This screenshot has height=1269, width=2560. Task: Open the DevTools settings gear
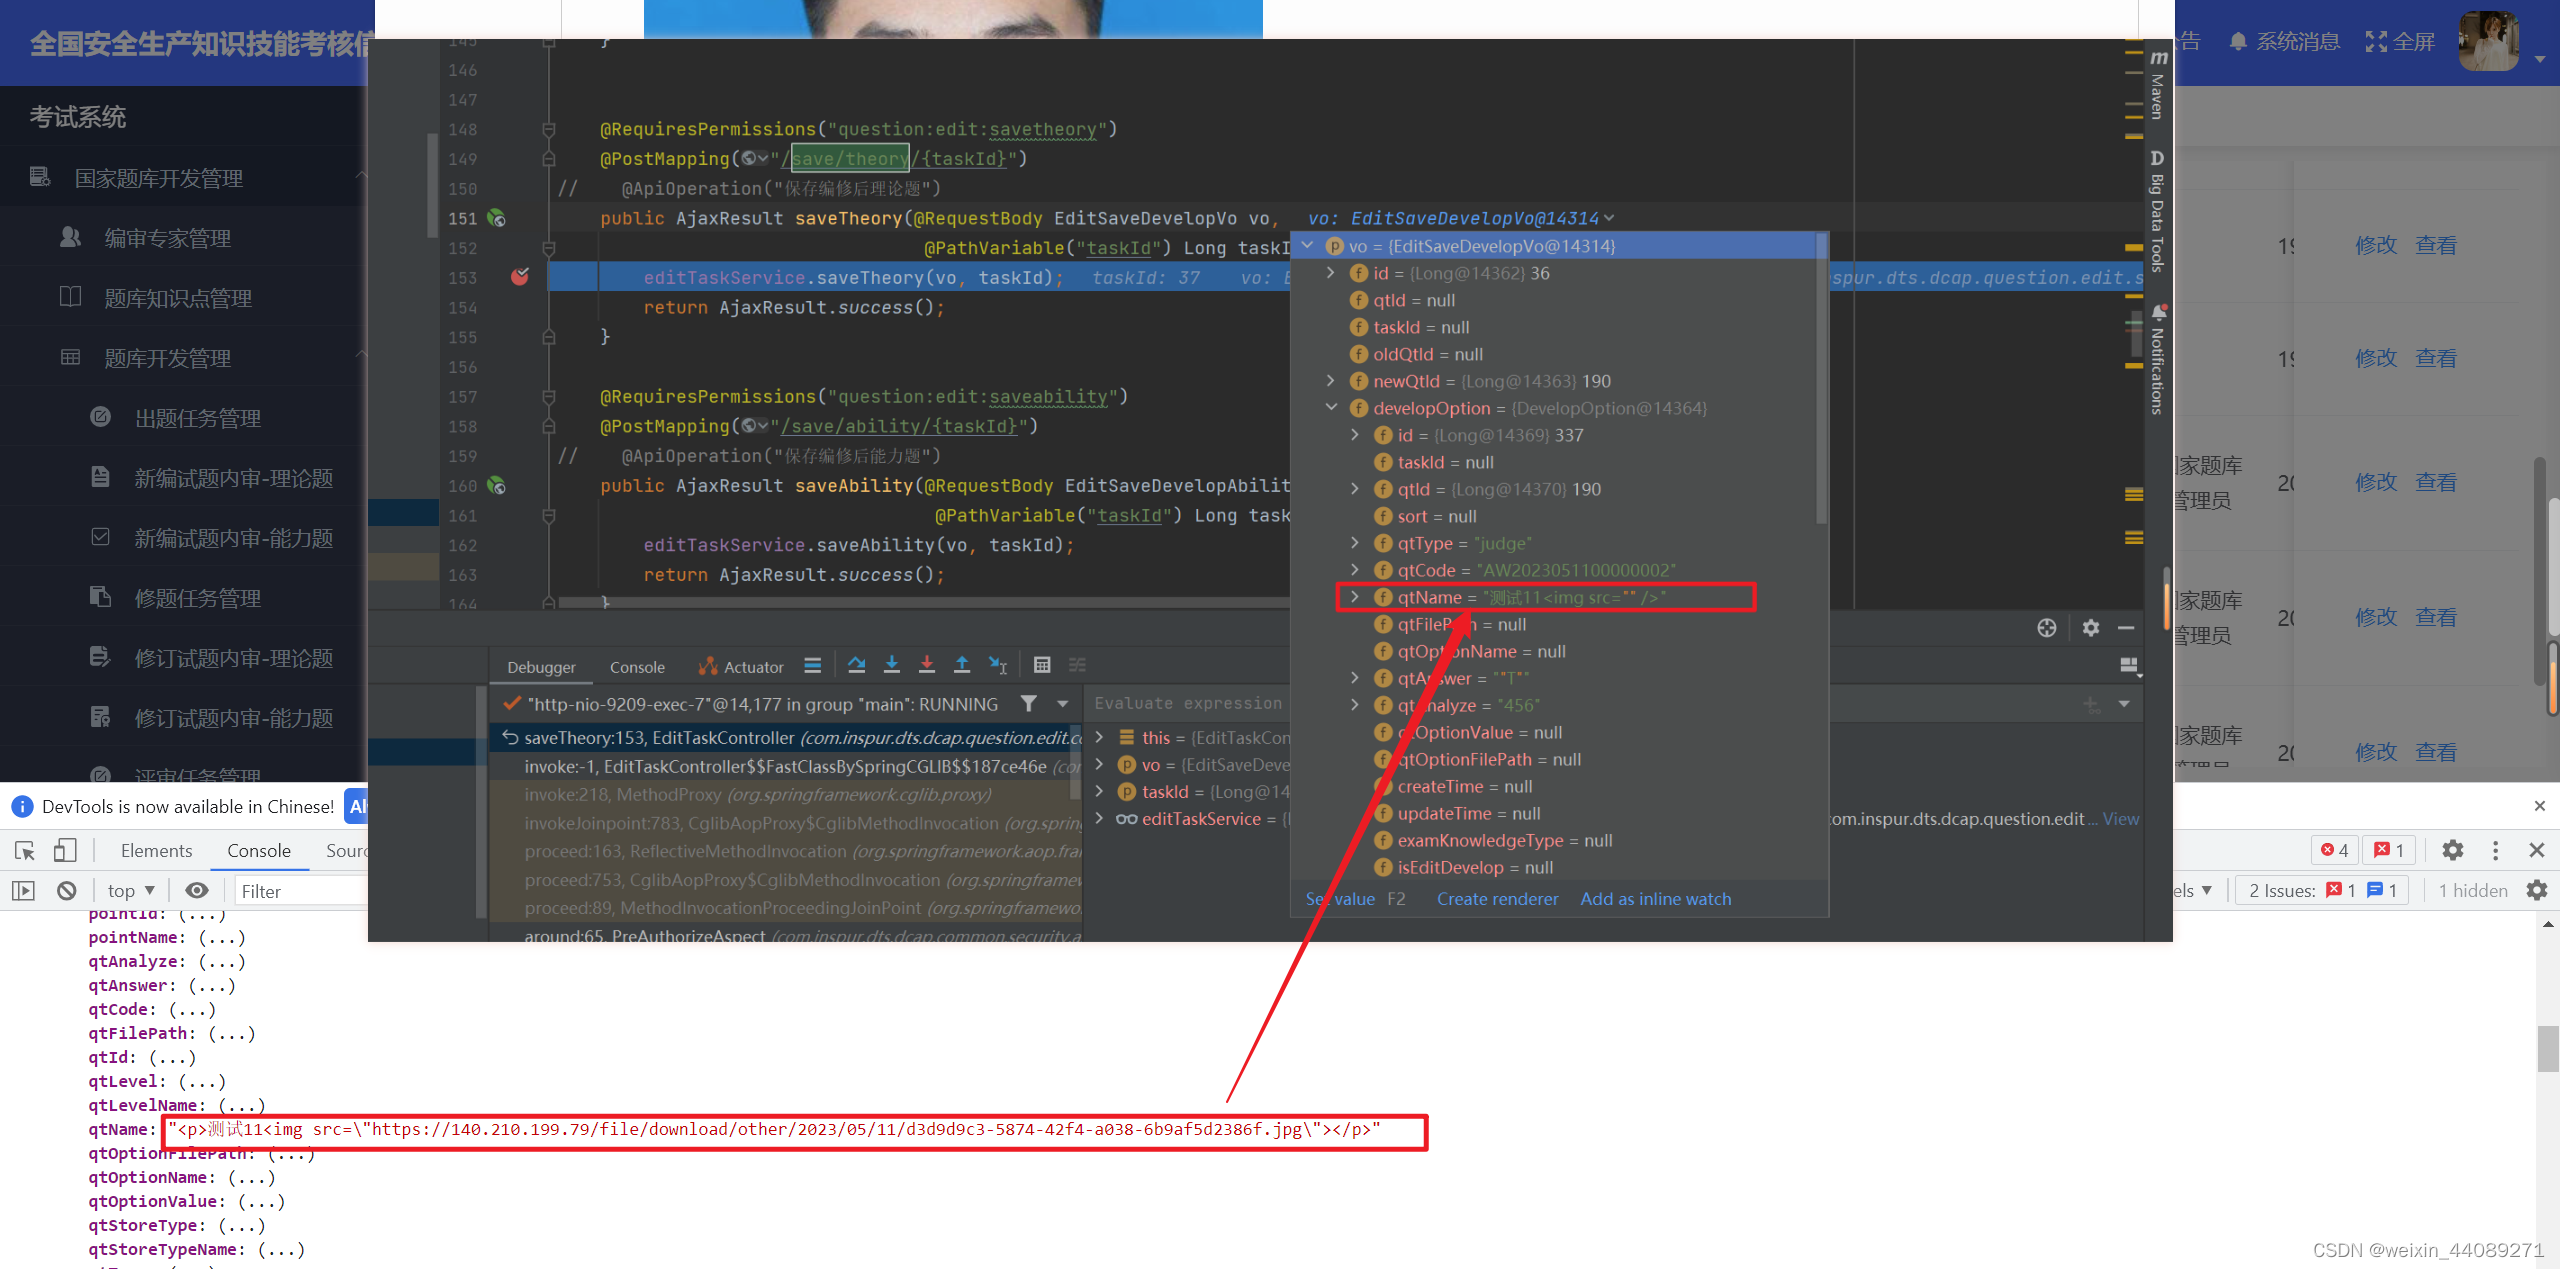[2452, 851]
